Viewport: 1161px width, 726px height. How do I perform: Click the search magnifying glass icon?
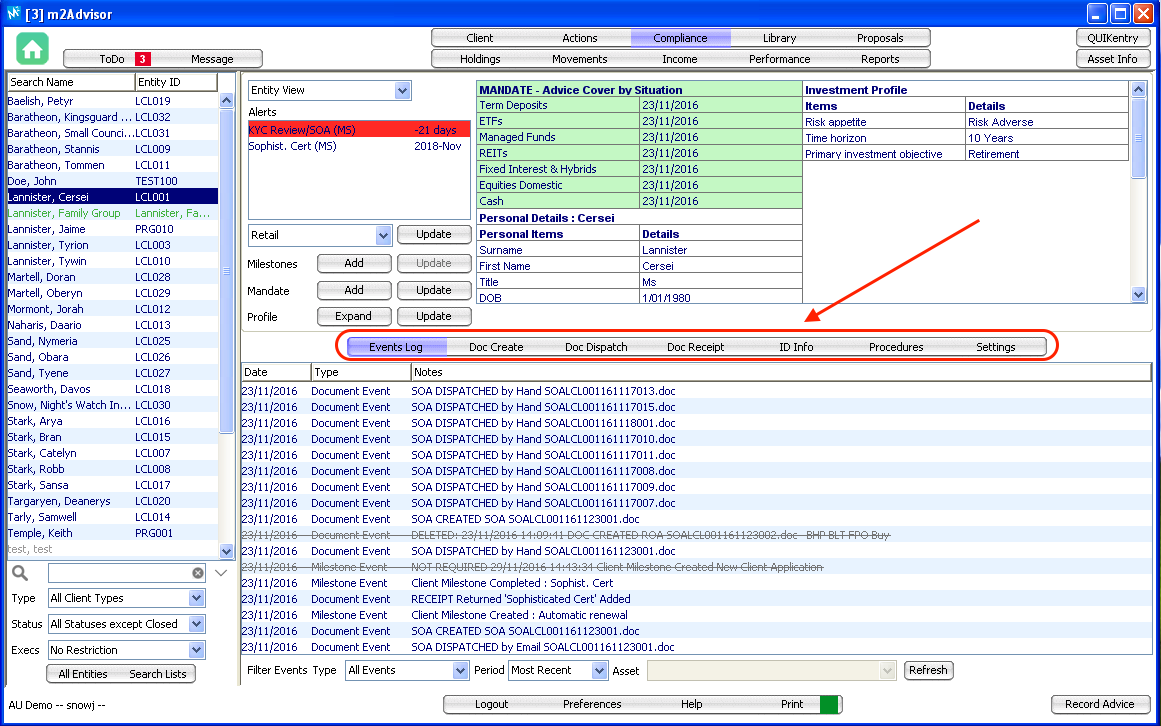[21, 573]
